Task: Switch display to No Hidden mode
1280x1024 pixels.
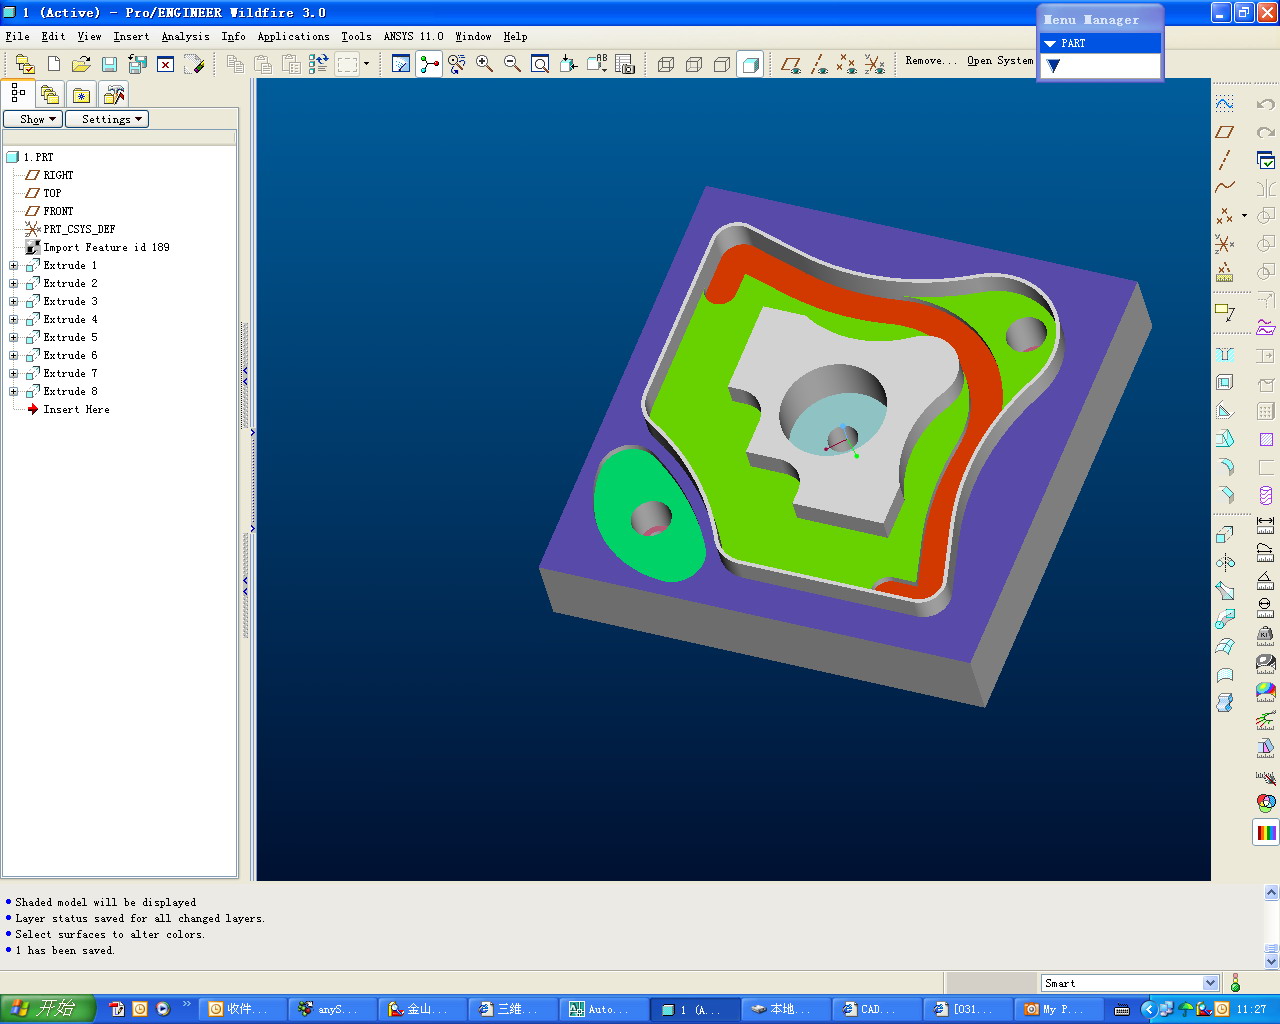Action: tap(722, 64)
